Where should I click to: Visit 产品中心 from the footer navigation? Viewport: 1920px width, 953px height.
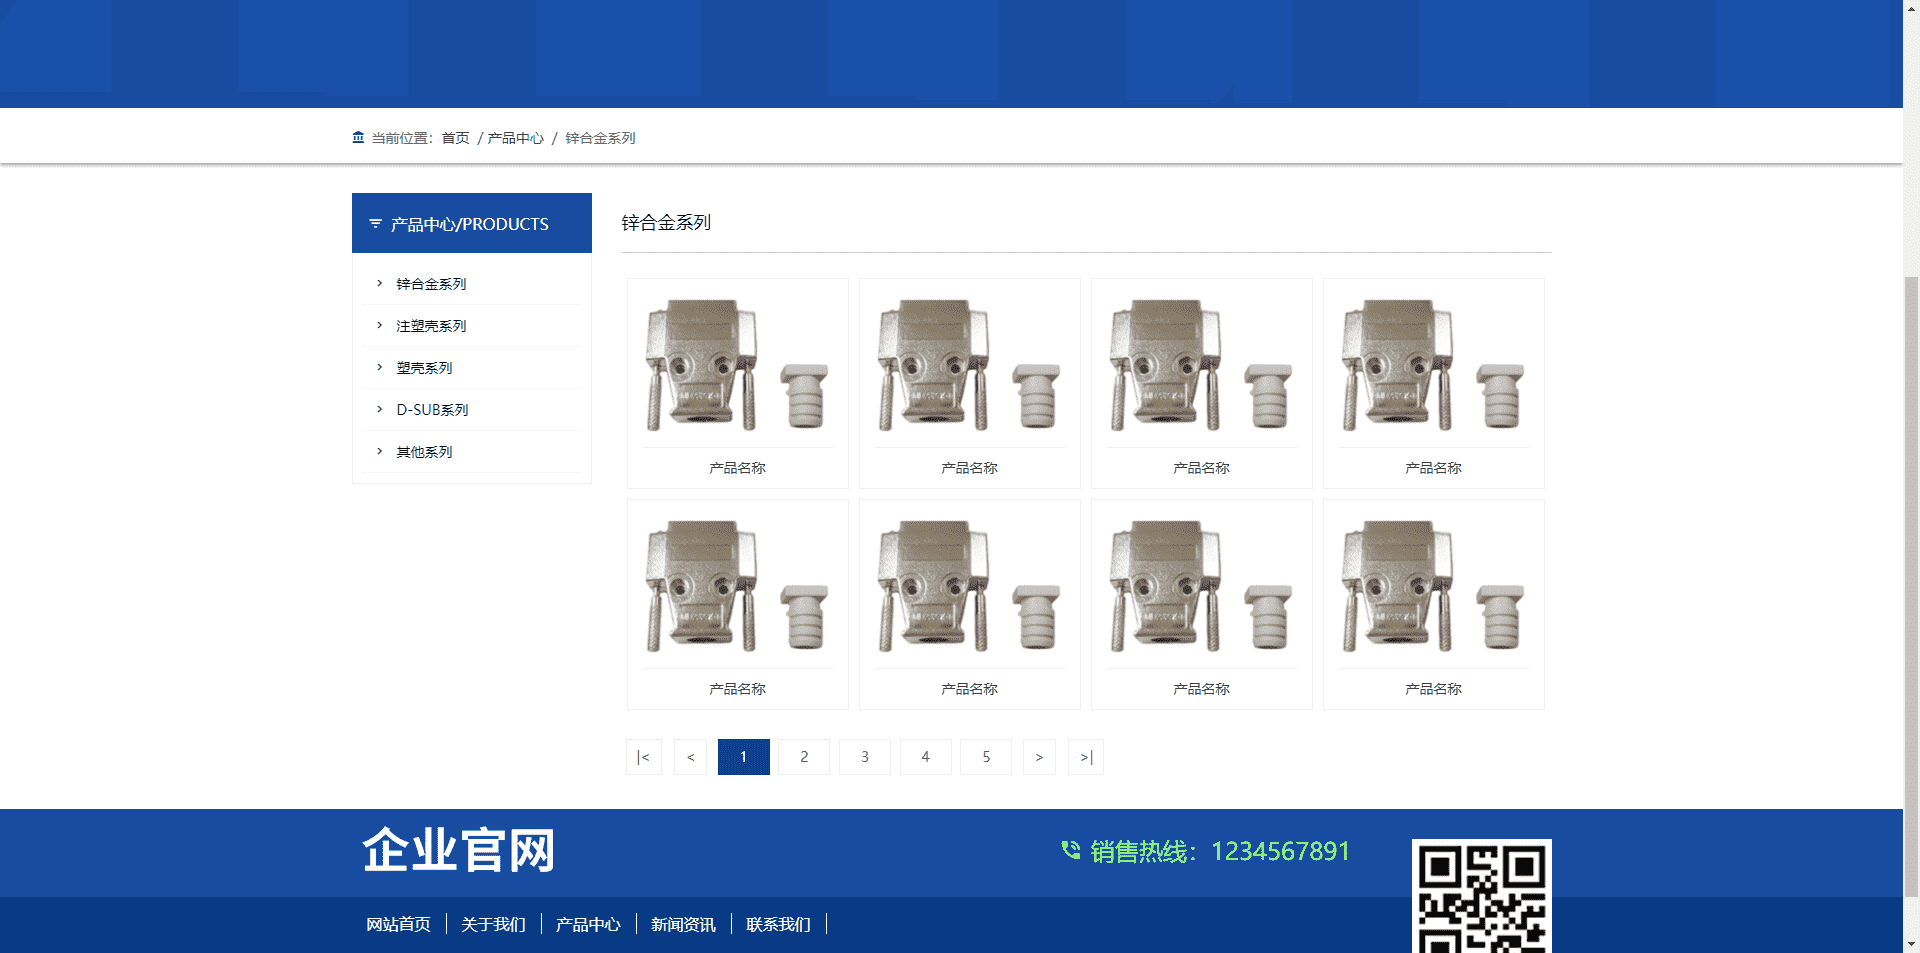point(588,924)
